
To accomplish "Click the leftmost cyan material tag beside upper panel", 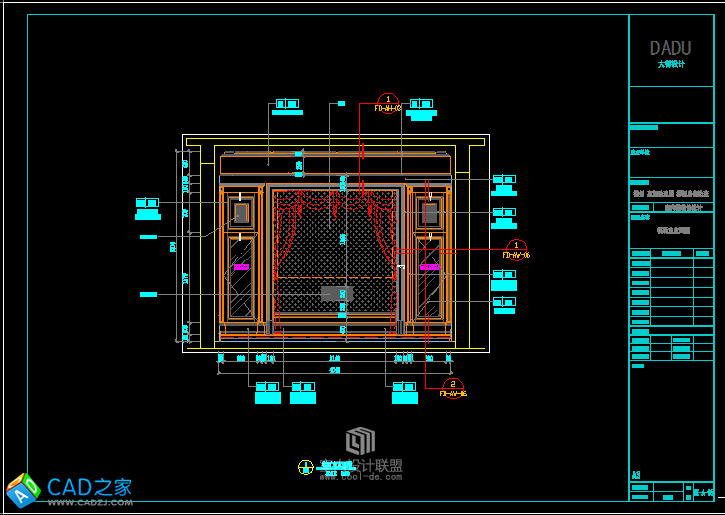I will (x=147, y=207).
